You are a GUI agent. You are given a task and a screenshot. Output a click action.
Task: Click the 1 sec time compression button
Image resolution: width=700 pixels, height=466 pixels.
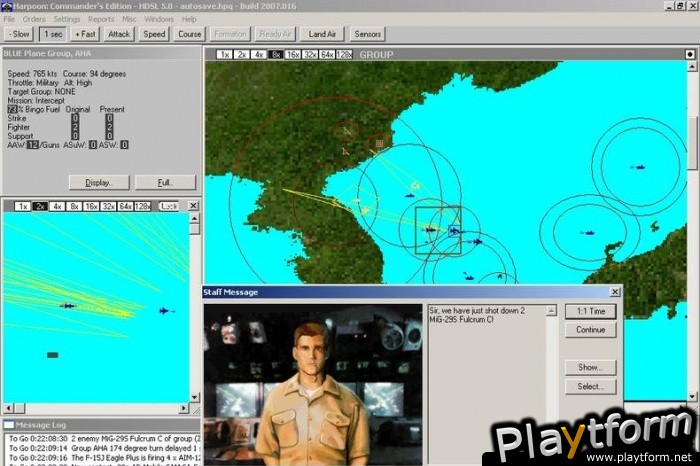tap(53, 34)
